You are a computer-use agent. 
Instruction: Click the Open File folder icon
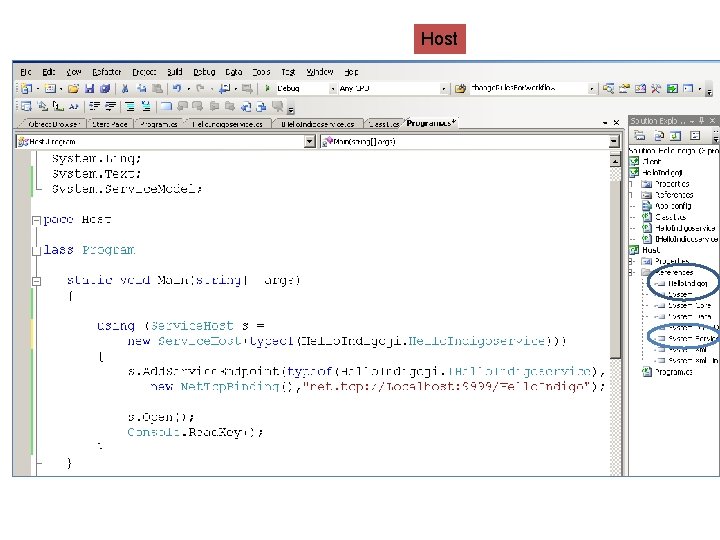[73, 88]
